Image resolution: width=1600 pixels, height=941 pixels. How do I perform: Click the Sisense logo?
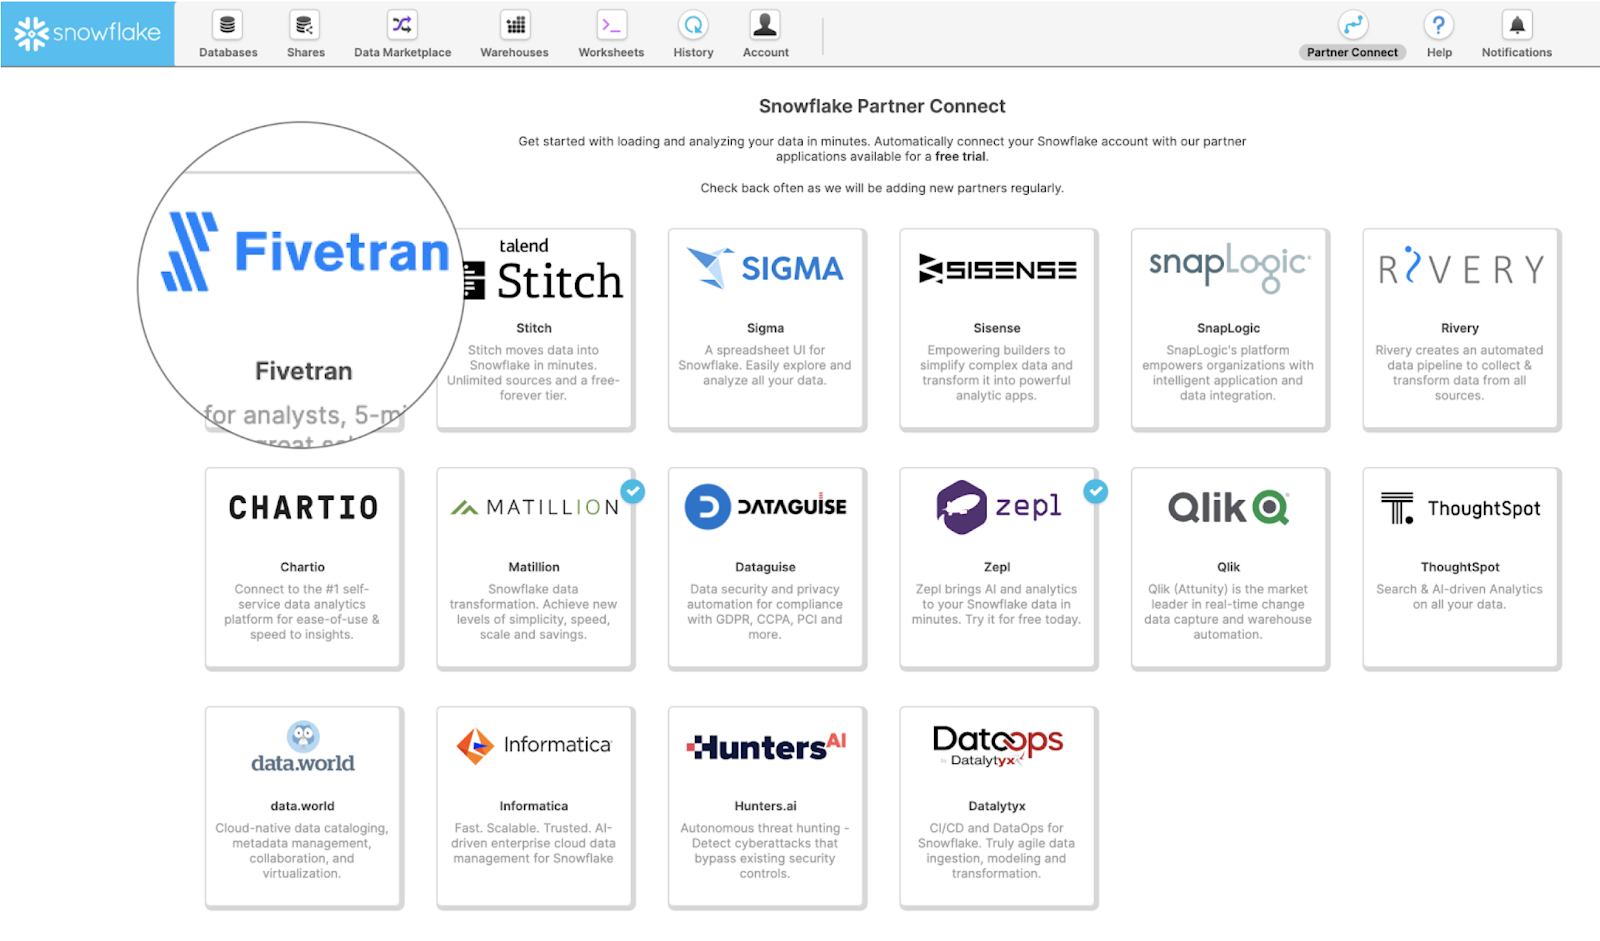click(997, 269)
